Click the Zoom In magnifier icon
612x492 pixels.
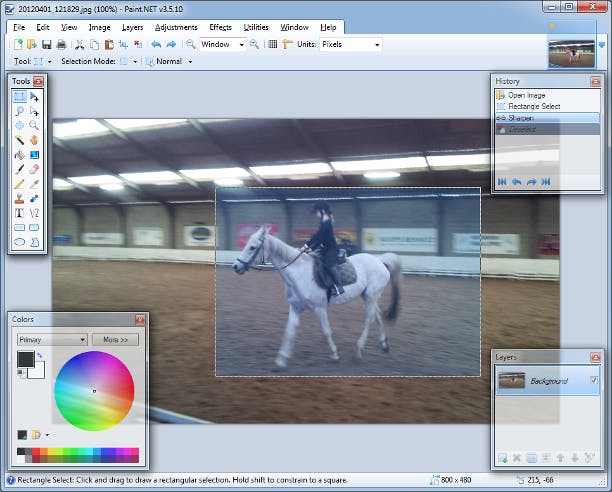point(254,44)
